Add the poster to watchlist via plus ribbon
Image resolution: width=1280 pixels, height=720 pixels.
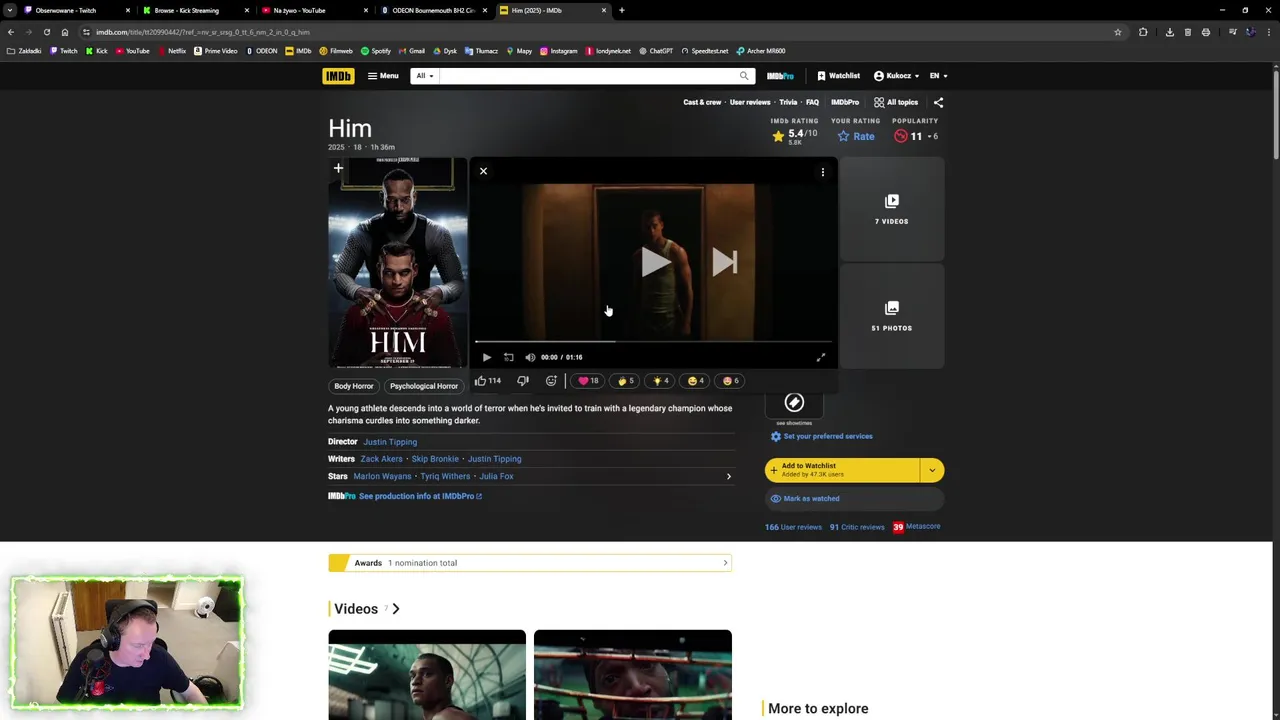pyautogui.click(x=338, y=169)
